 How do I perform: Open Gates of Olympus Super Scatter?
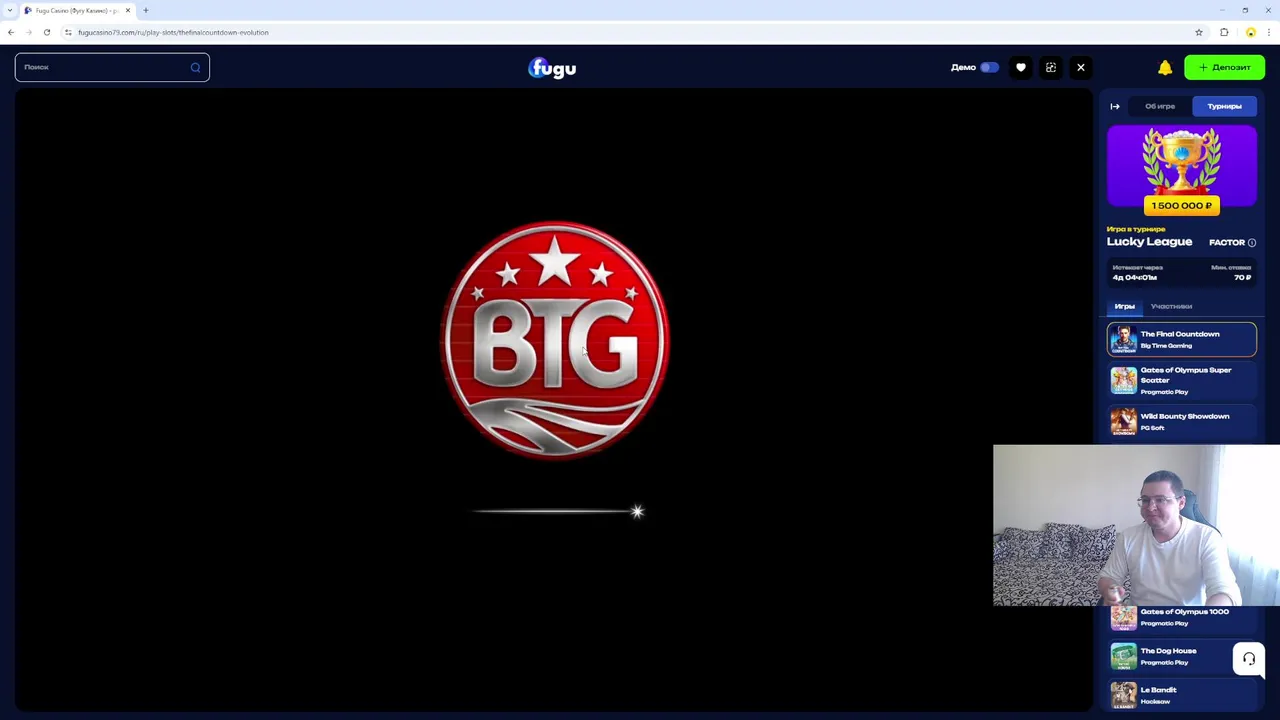[x=1182, y=380]
